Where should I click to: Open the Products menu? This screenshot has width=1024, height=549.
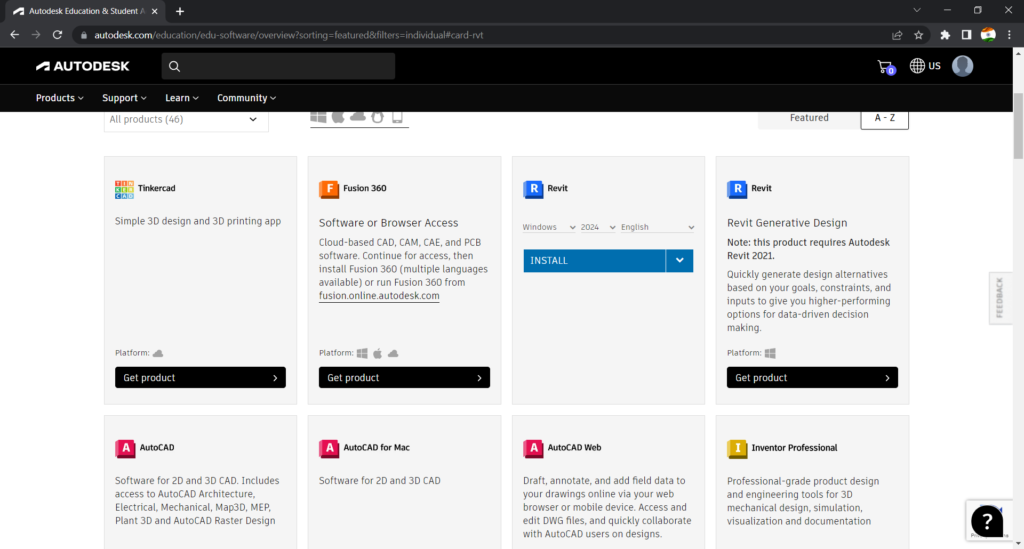tap(59, 98)
